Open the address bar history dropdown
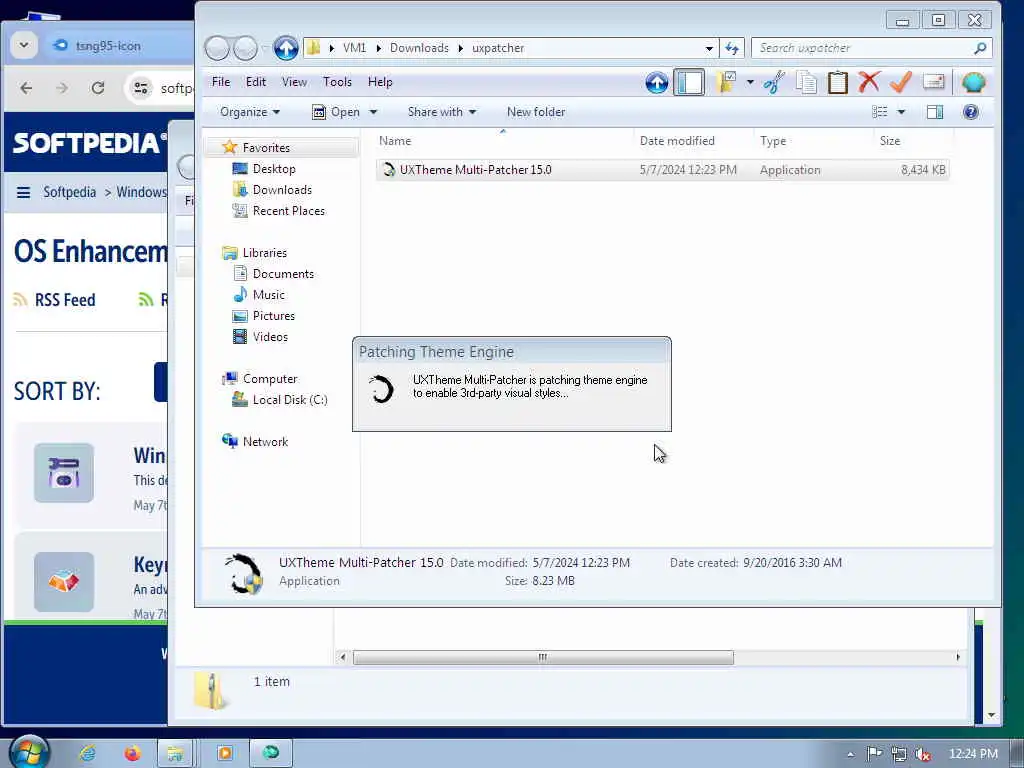 (709, 48)
